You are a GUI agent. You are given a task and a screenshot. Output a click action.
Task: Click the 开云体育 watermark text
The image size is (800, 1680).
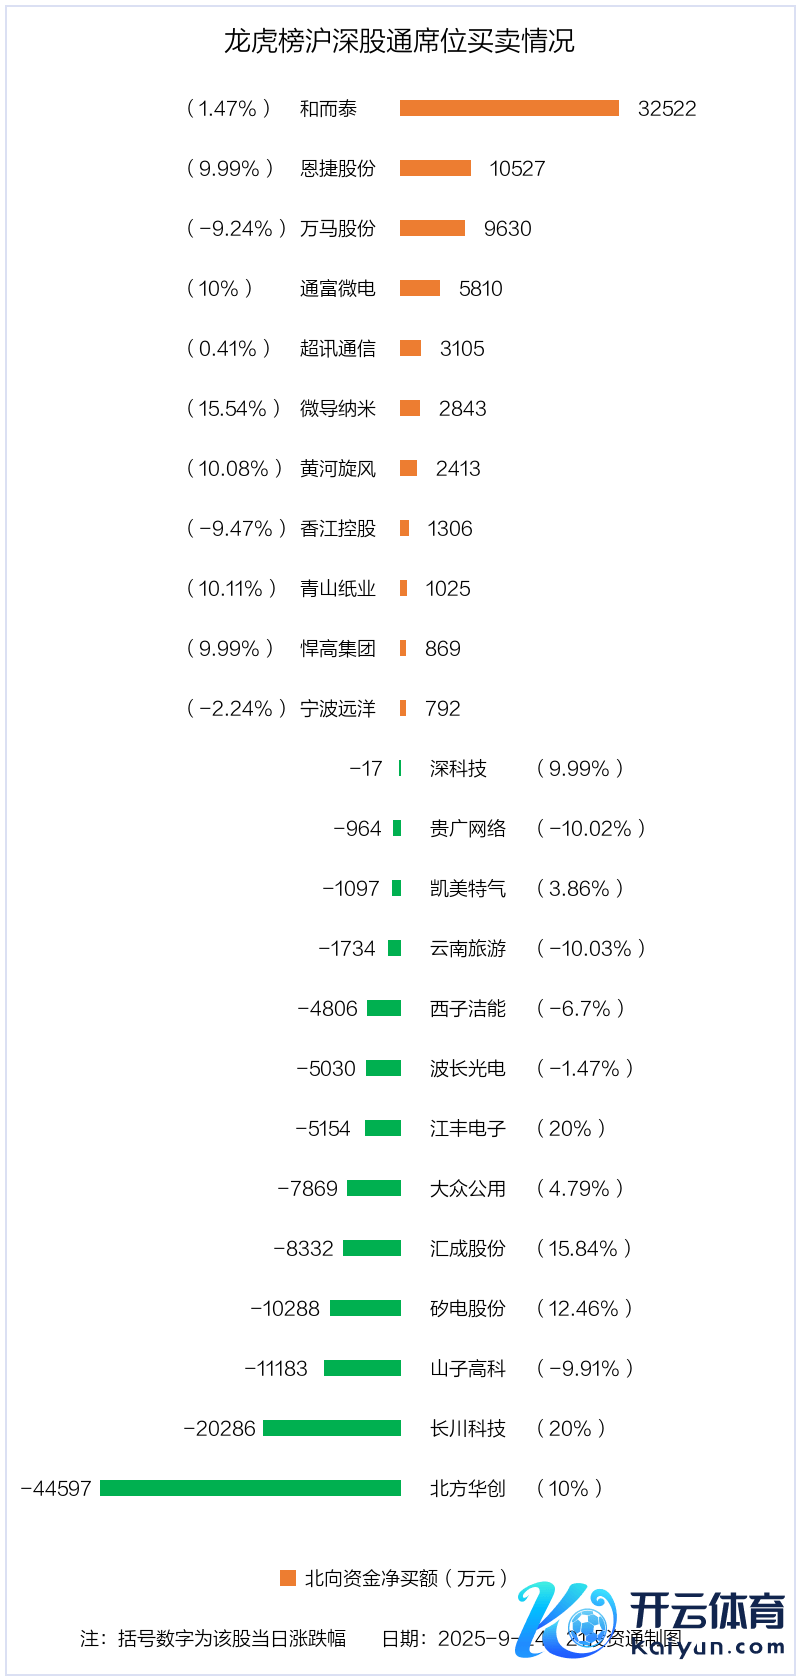(706, 1612)
